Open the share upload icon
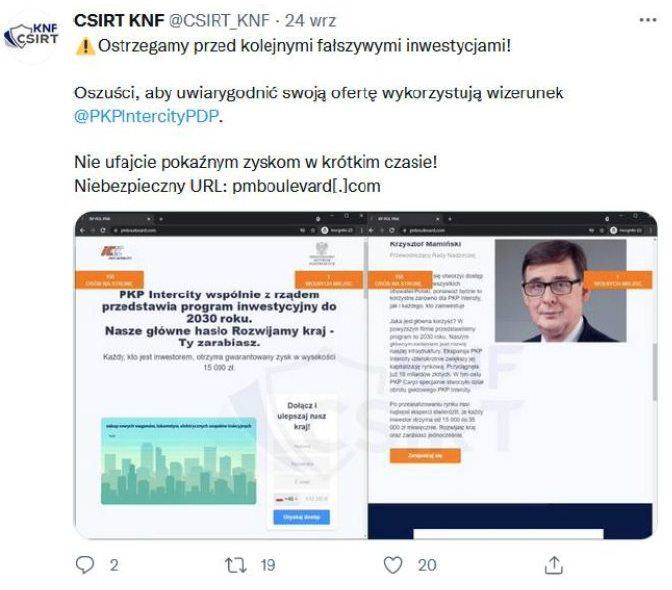 click(x=553, y=565)
